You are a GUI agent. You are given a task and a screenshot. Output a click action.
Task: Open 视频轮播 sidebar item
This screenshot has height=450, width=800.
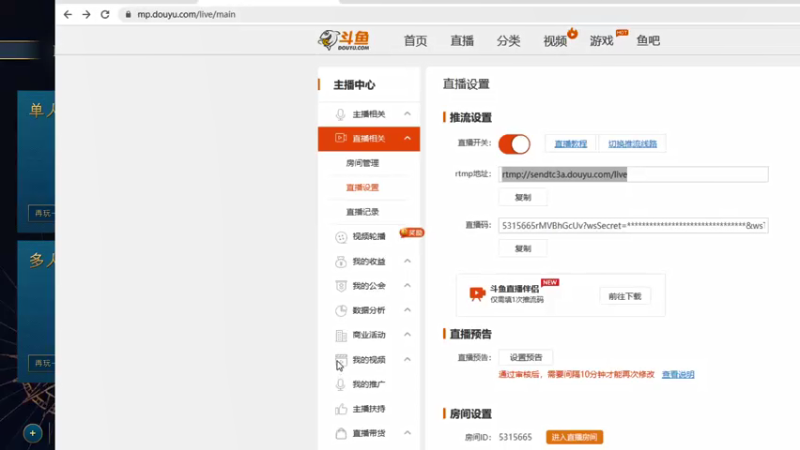[x=369, y=237]
